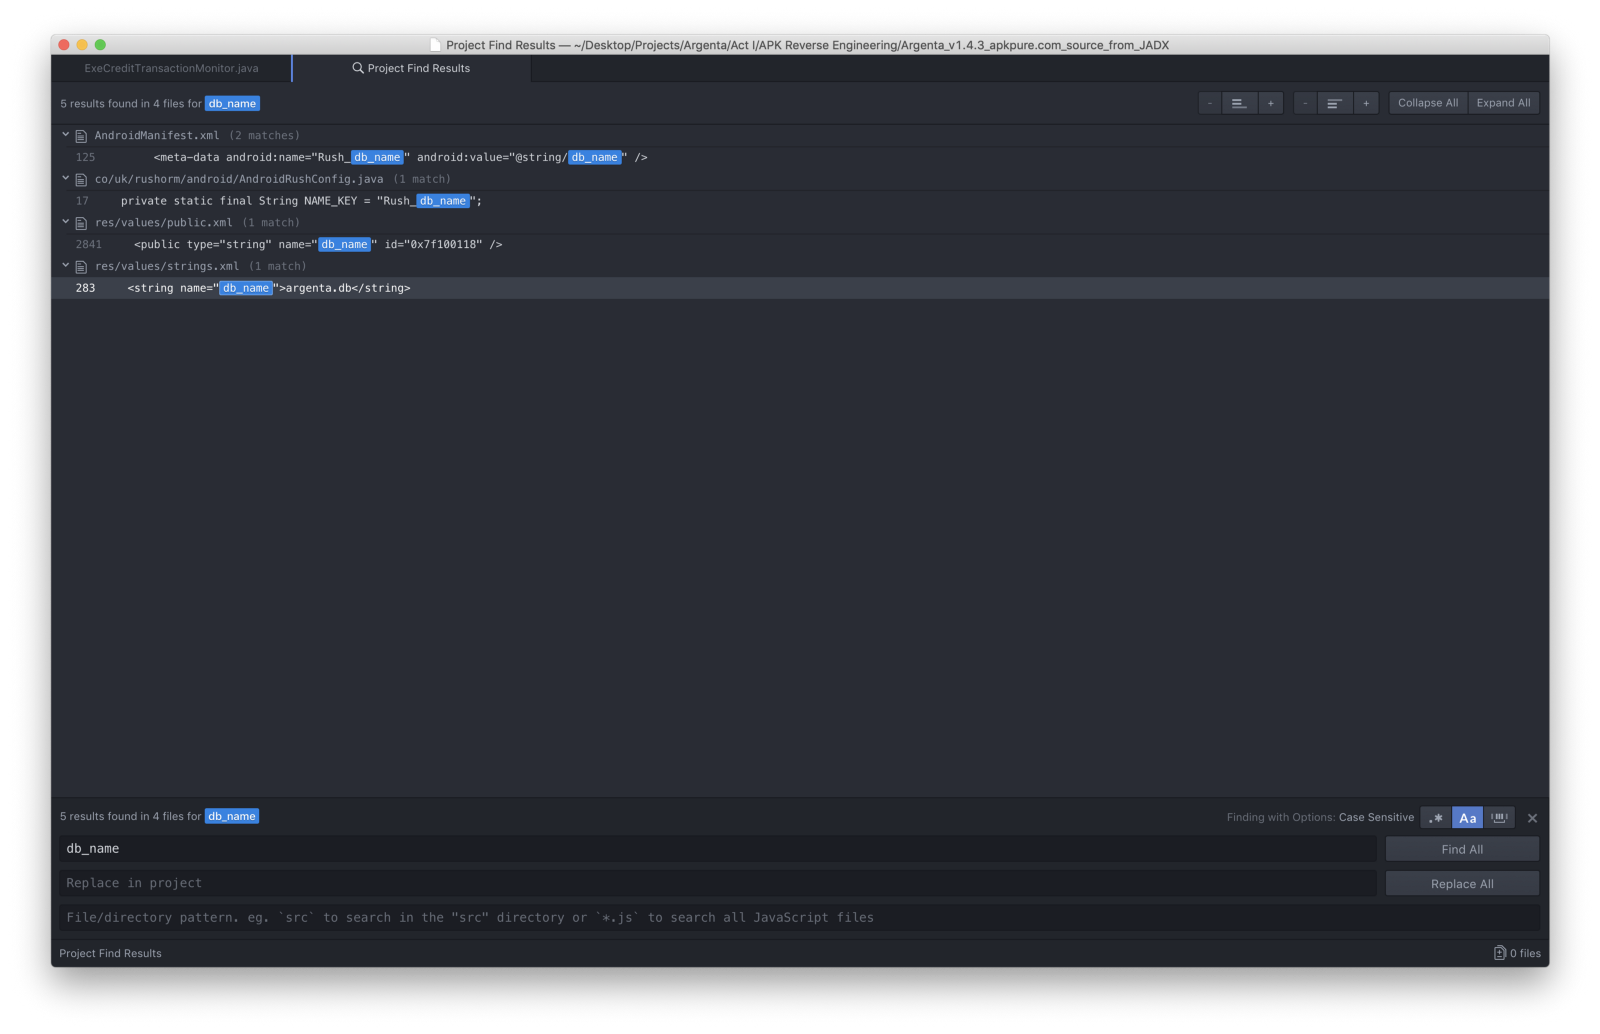The width and height of the screenshot is (1600, 1034).
Task: Click the file icon beside AndroidManifest.xml
Action: coord(81,136)
